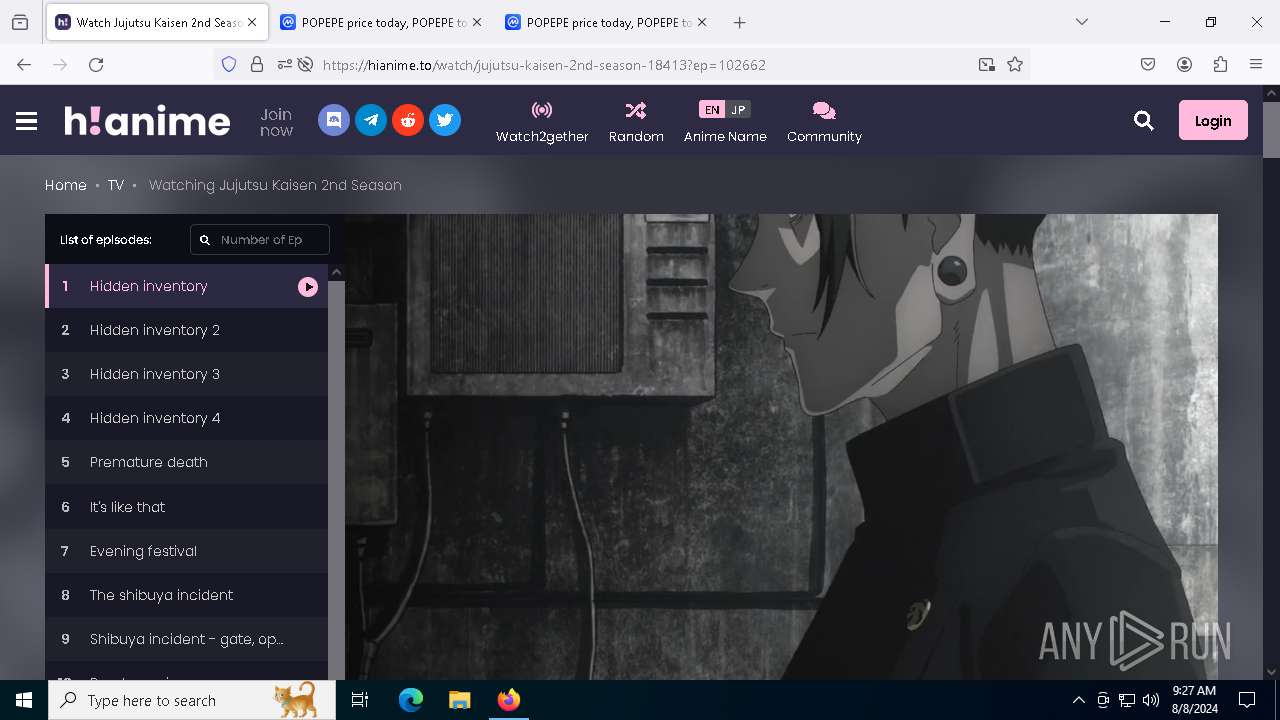
Task: Click the site padlock security icon
Action: (257, 64)
